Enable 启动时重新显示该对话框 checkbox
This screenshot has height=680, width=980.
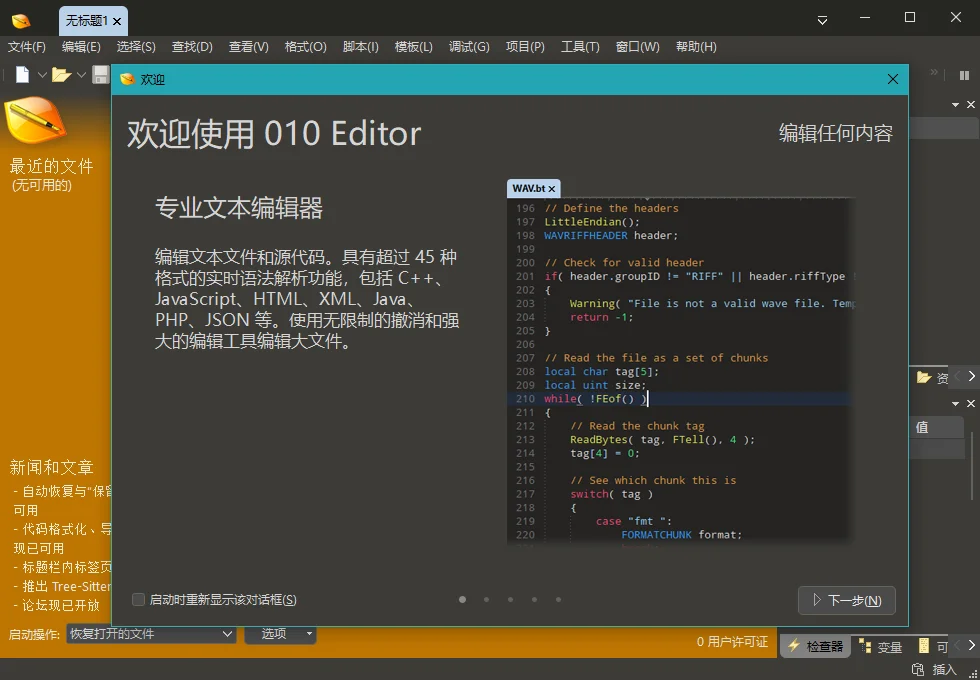point(138,599)
